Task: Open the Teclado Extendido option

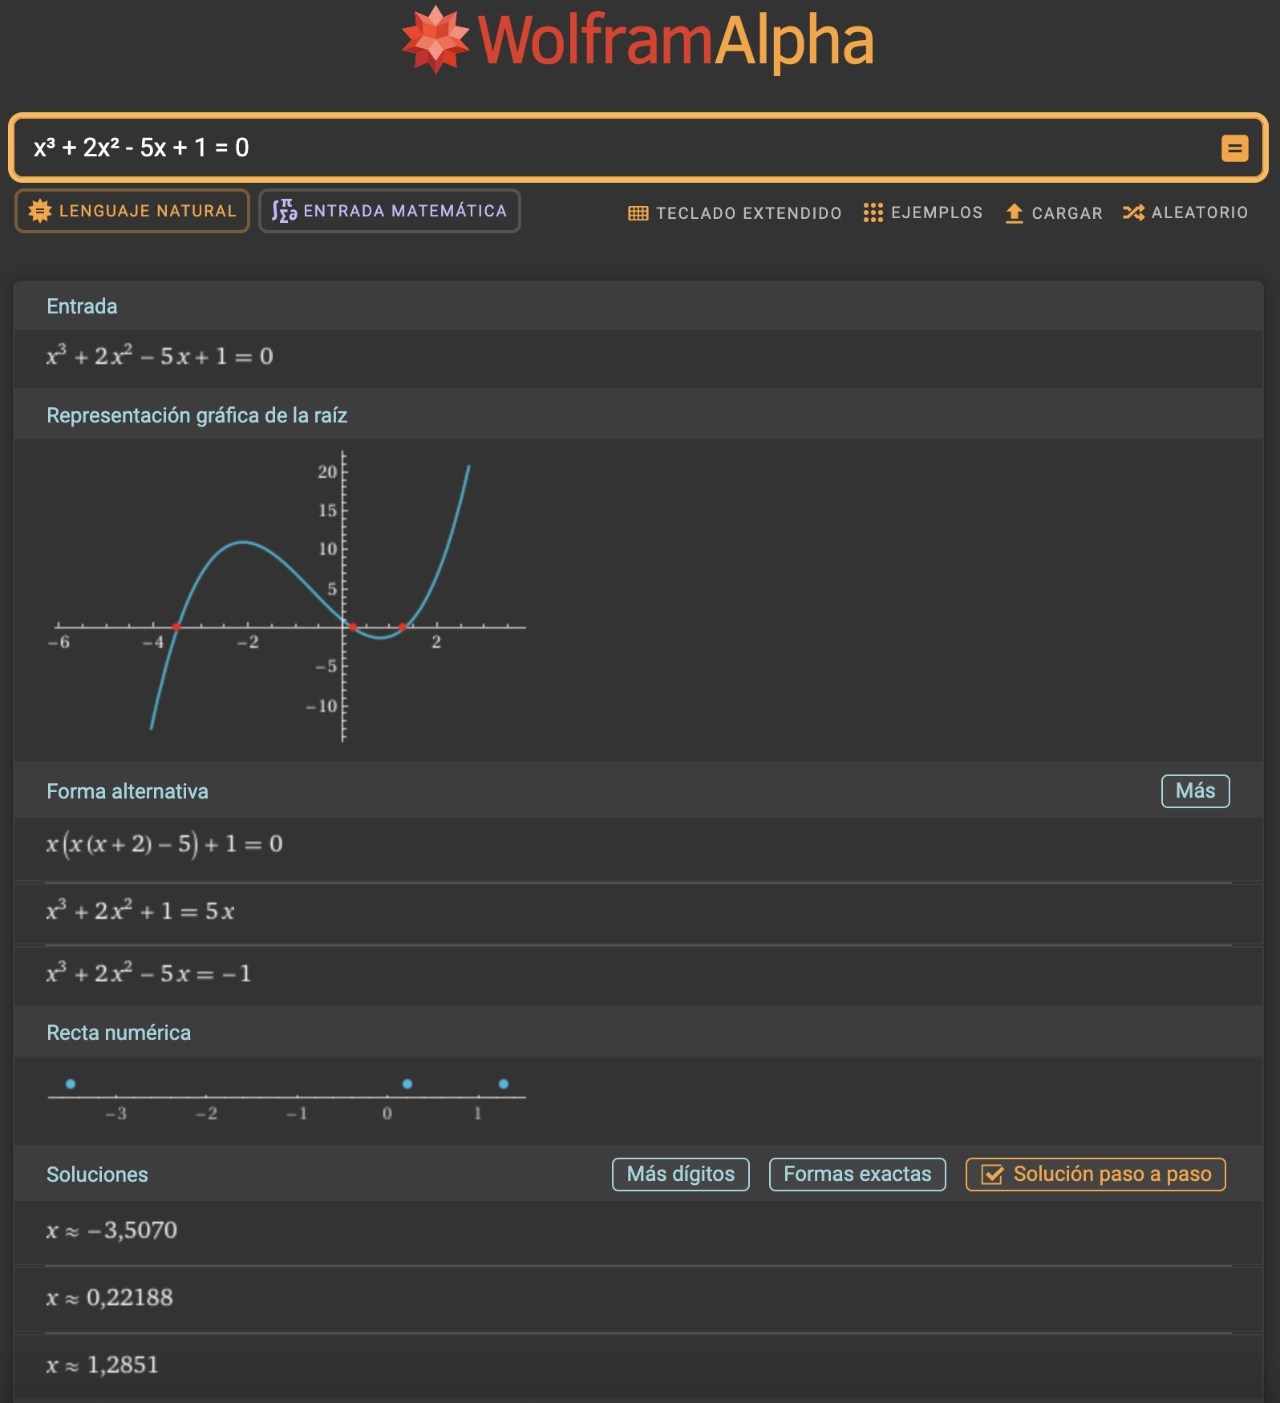Action: (735, 213)
